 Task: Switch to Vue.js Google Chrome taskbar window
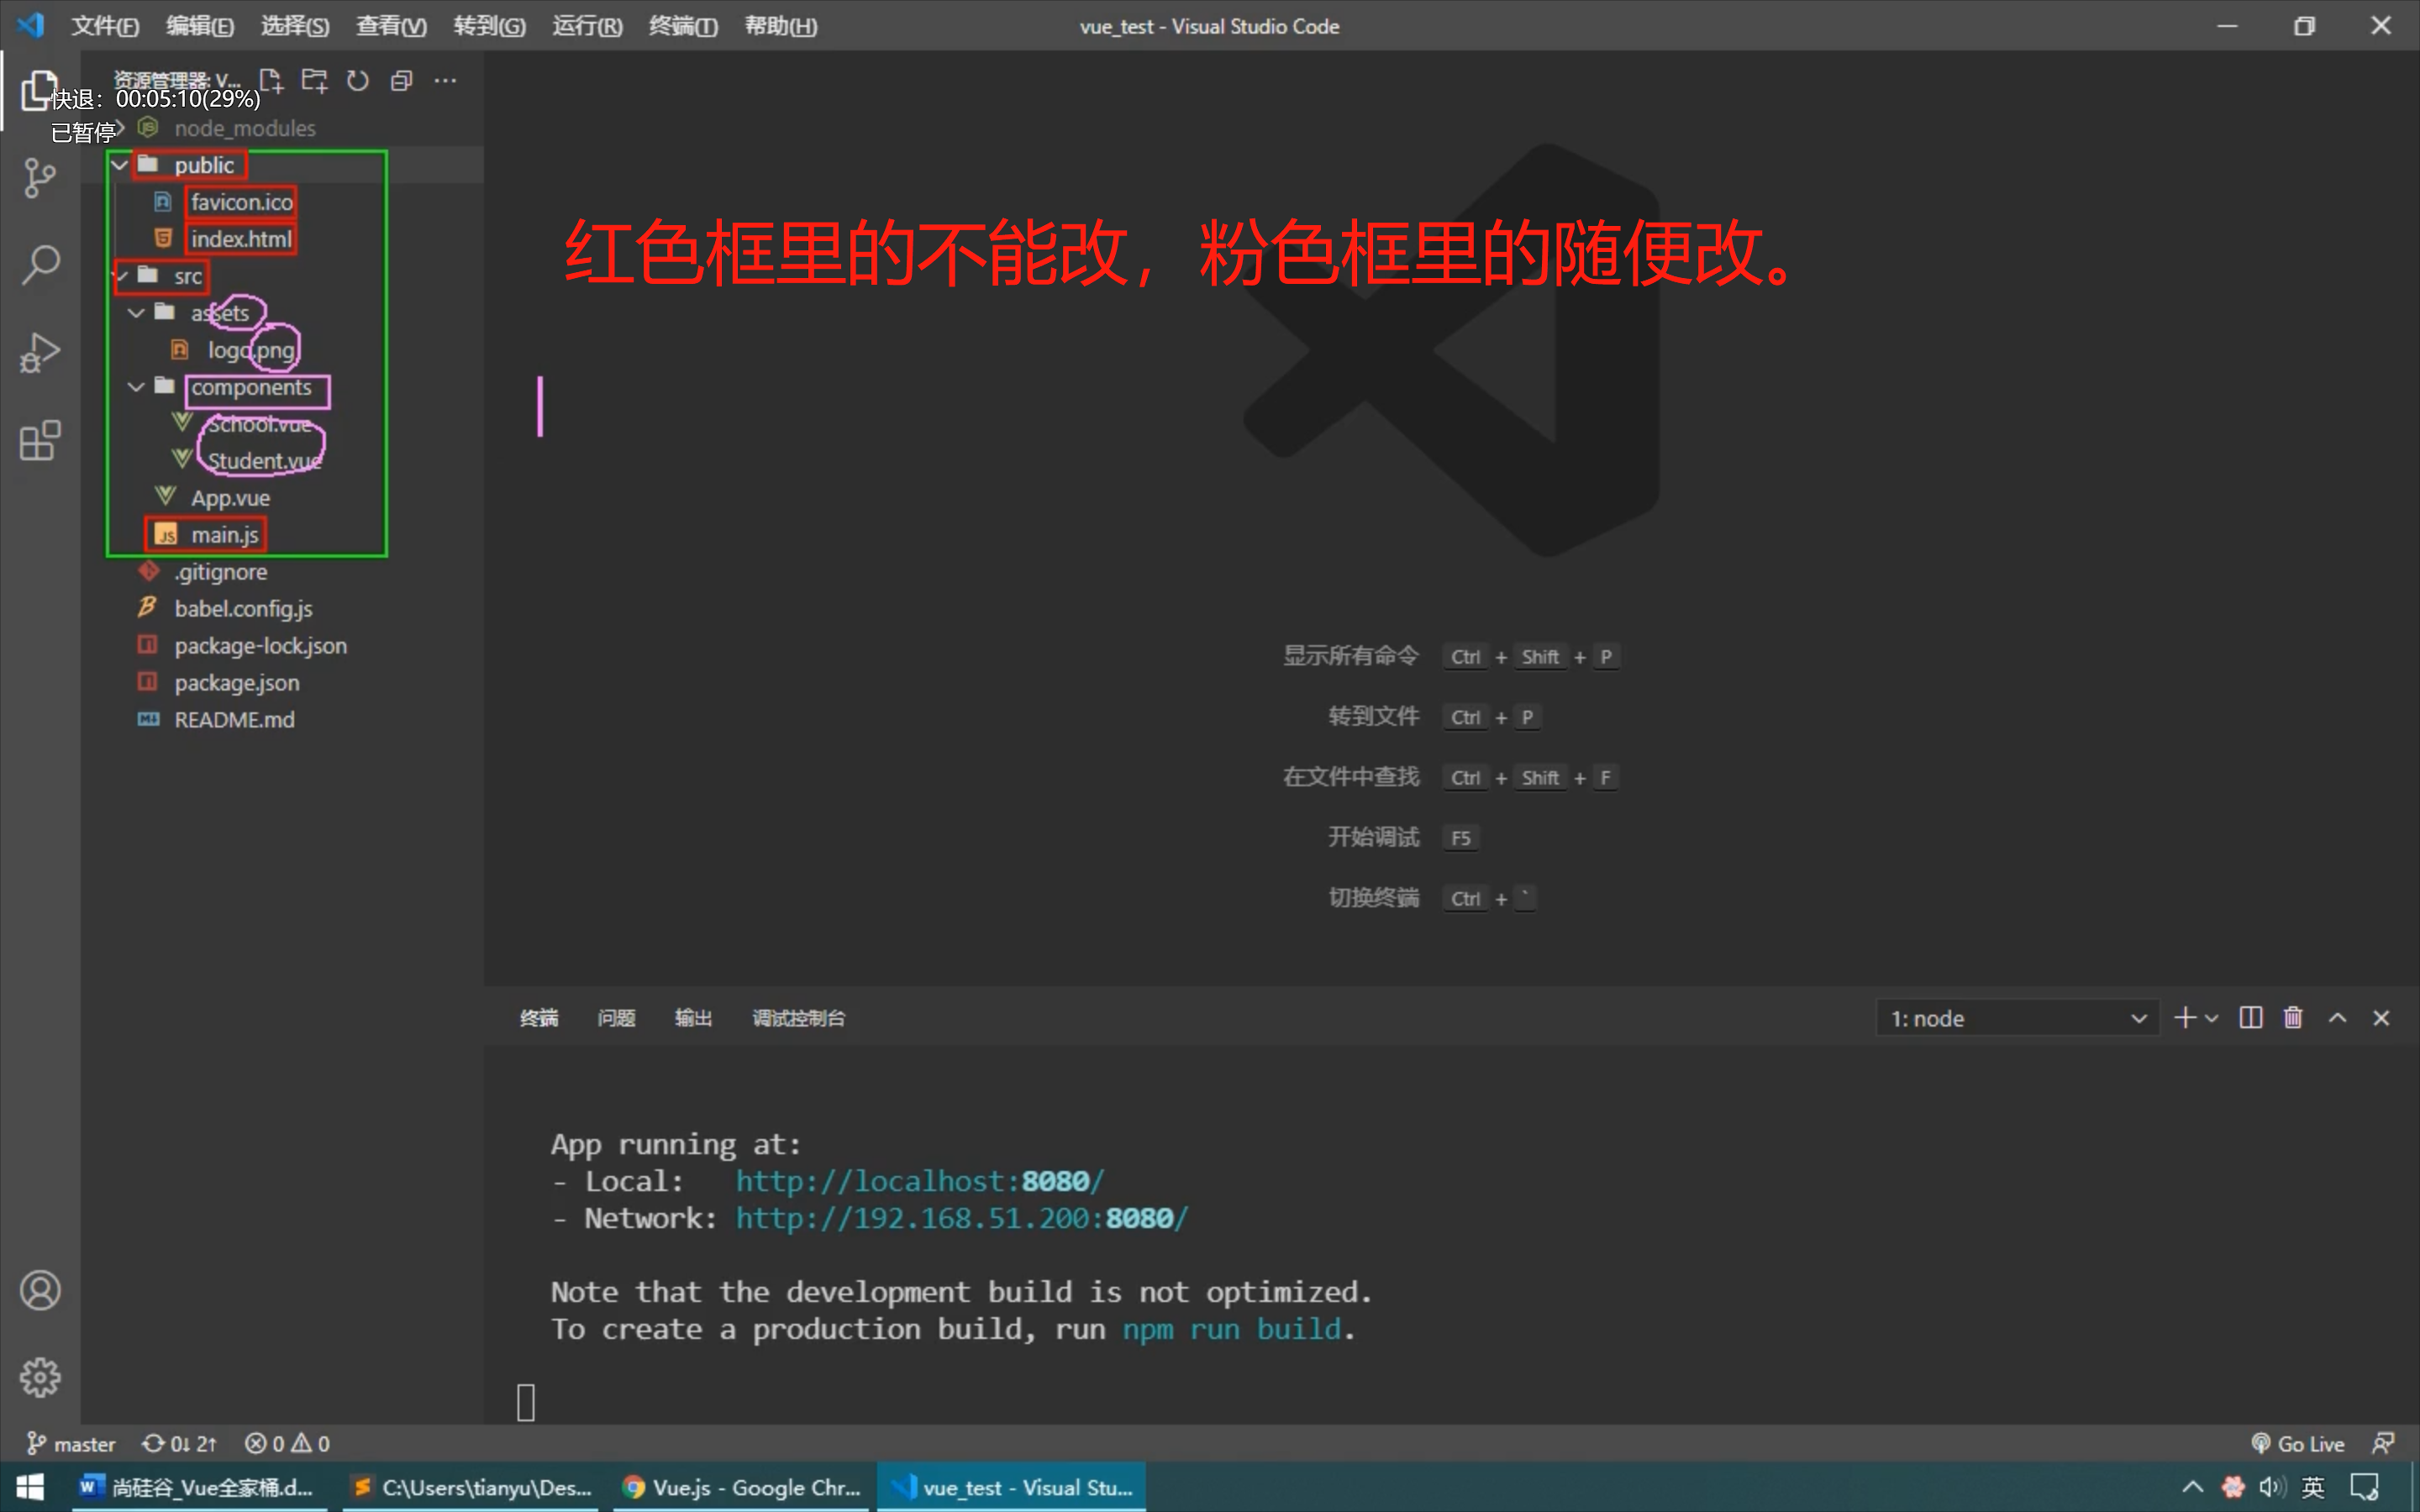[x=741, y=1487]
